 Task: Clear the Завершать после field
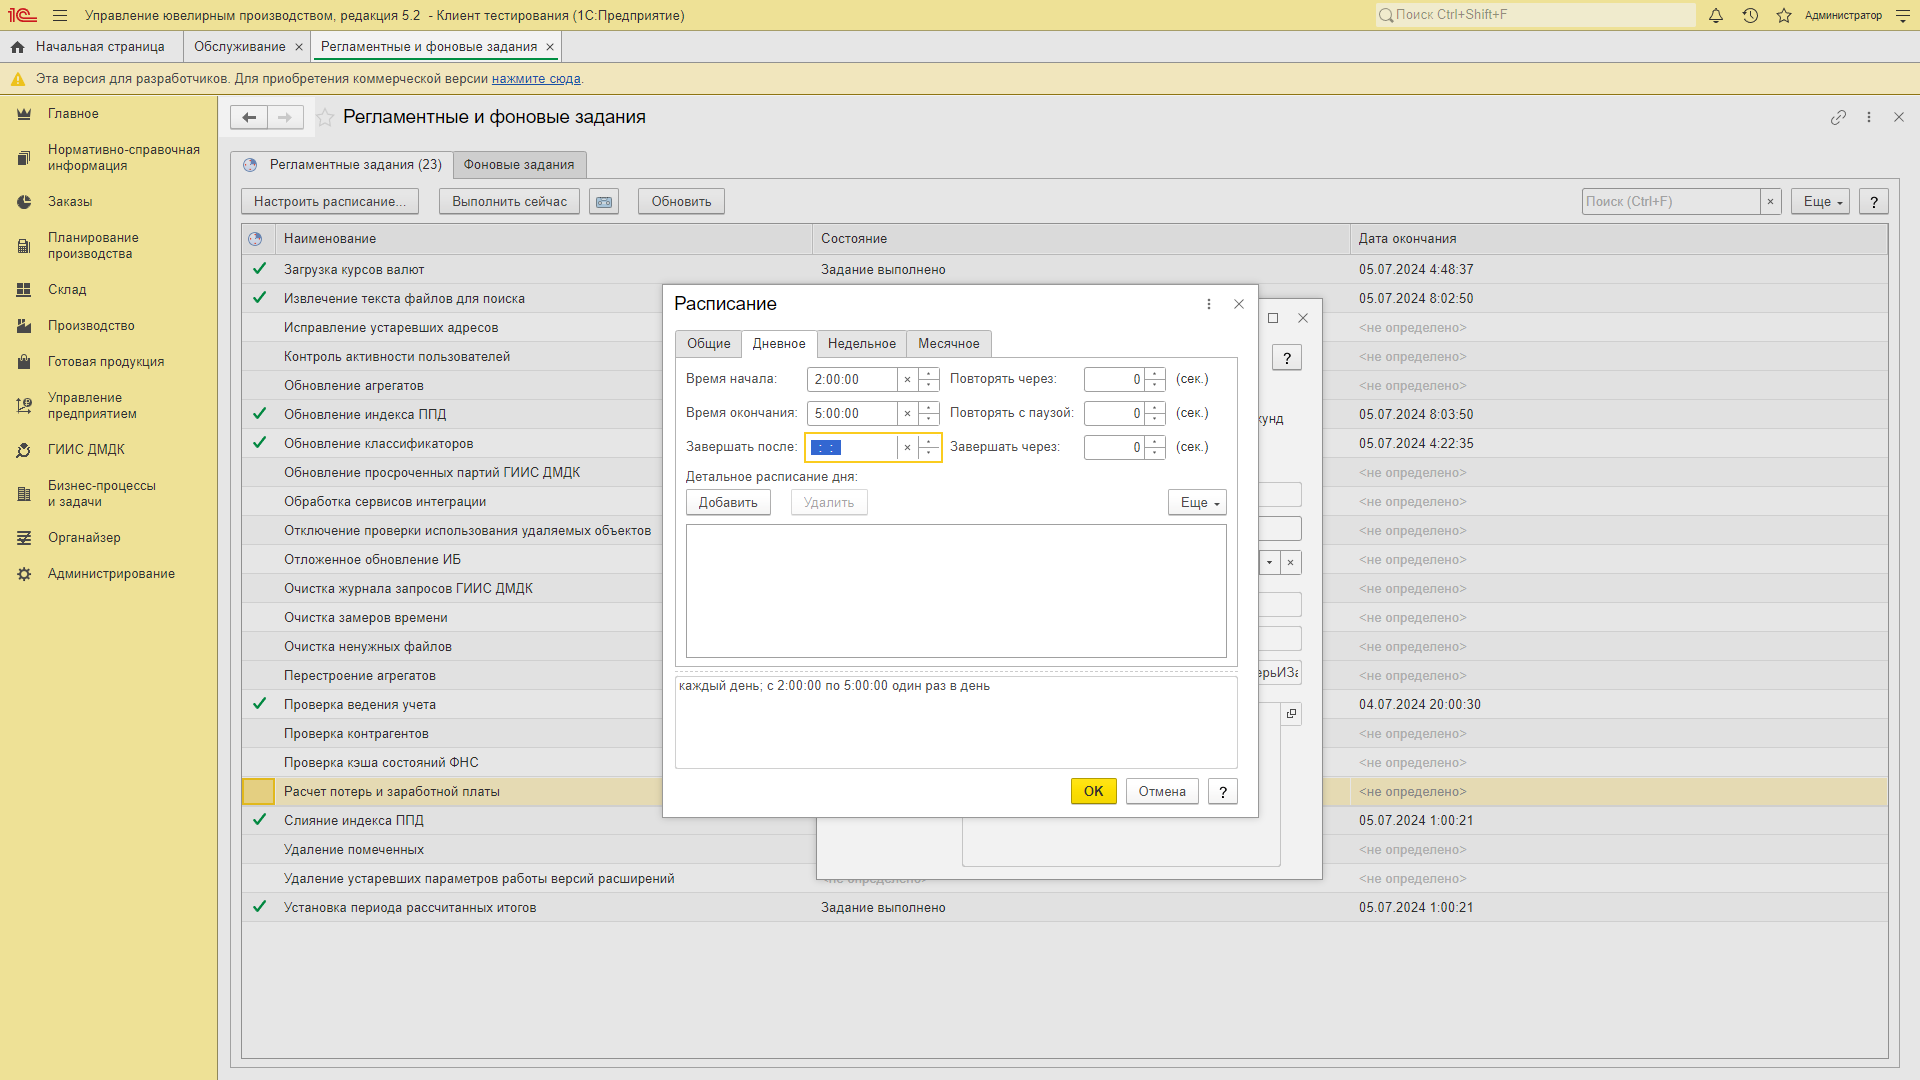pyautogui.click(x=907, y=448)
